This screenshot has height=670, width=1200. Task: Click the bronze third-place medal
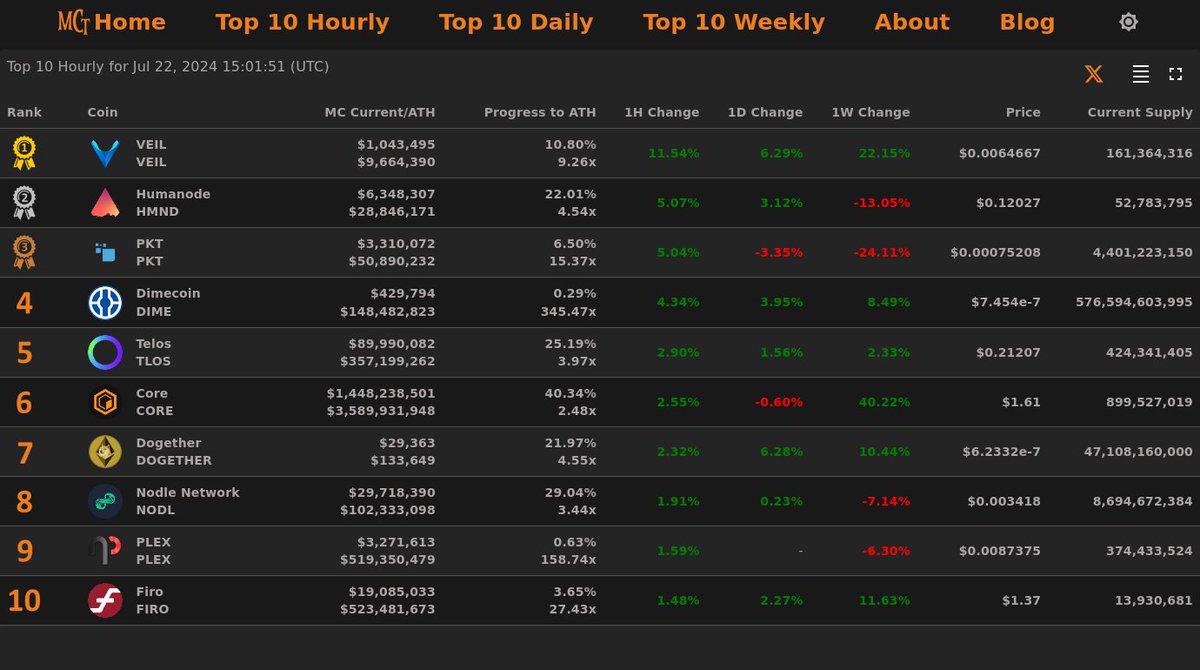(x=24, y=252)
